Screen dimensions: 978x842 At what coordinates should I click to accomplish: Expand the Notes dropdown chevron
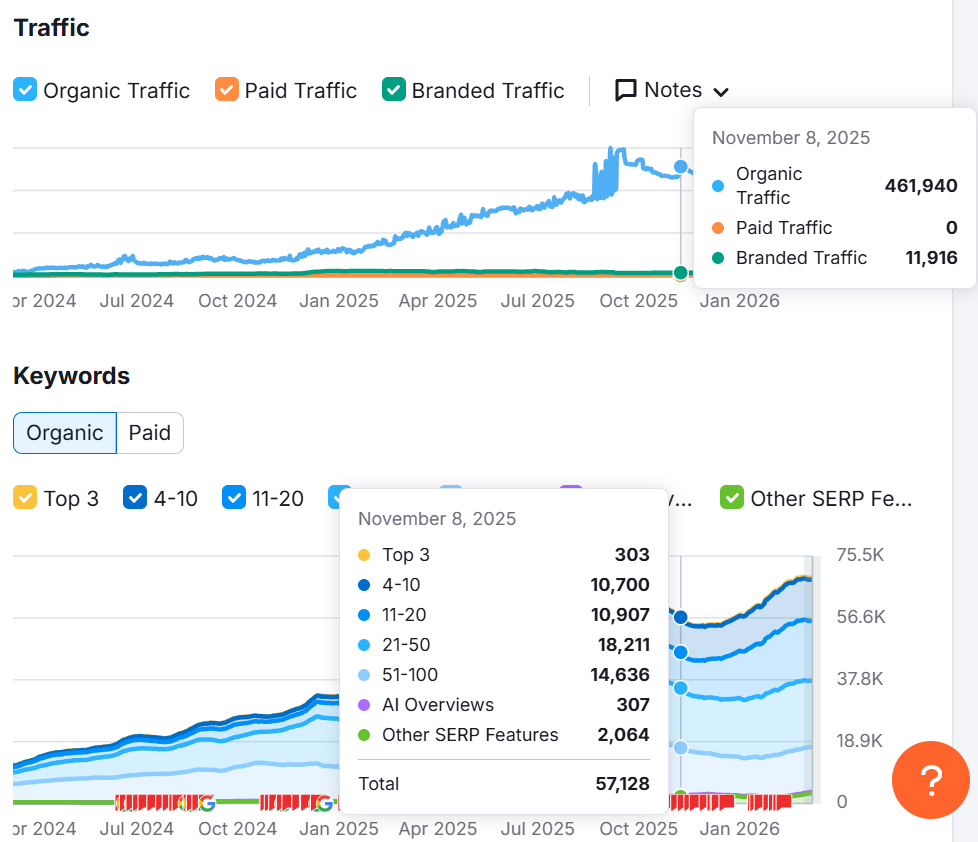tap(721, 92)
